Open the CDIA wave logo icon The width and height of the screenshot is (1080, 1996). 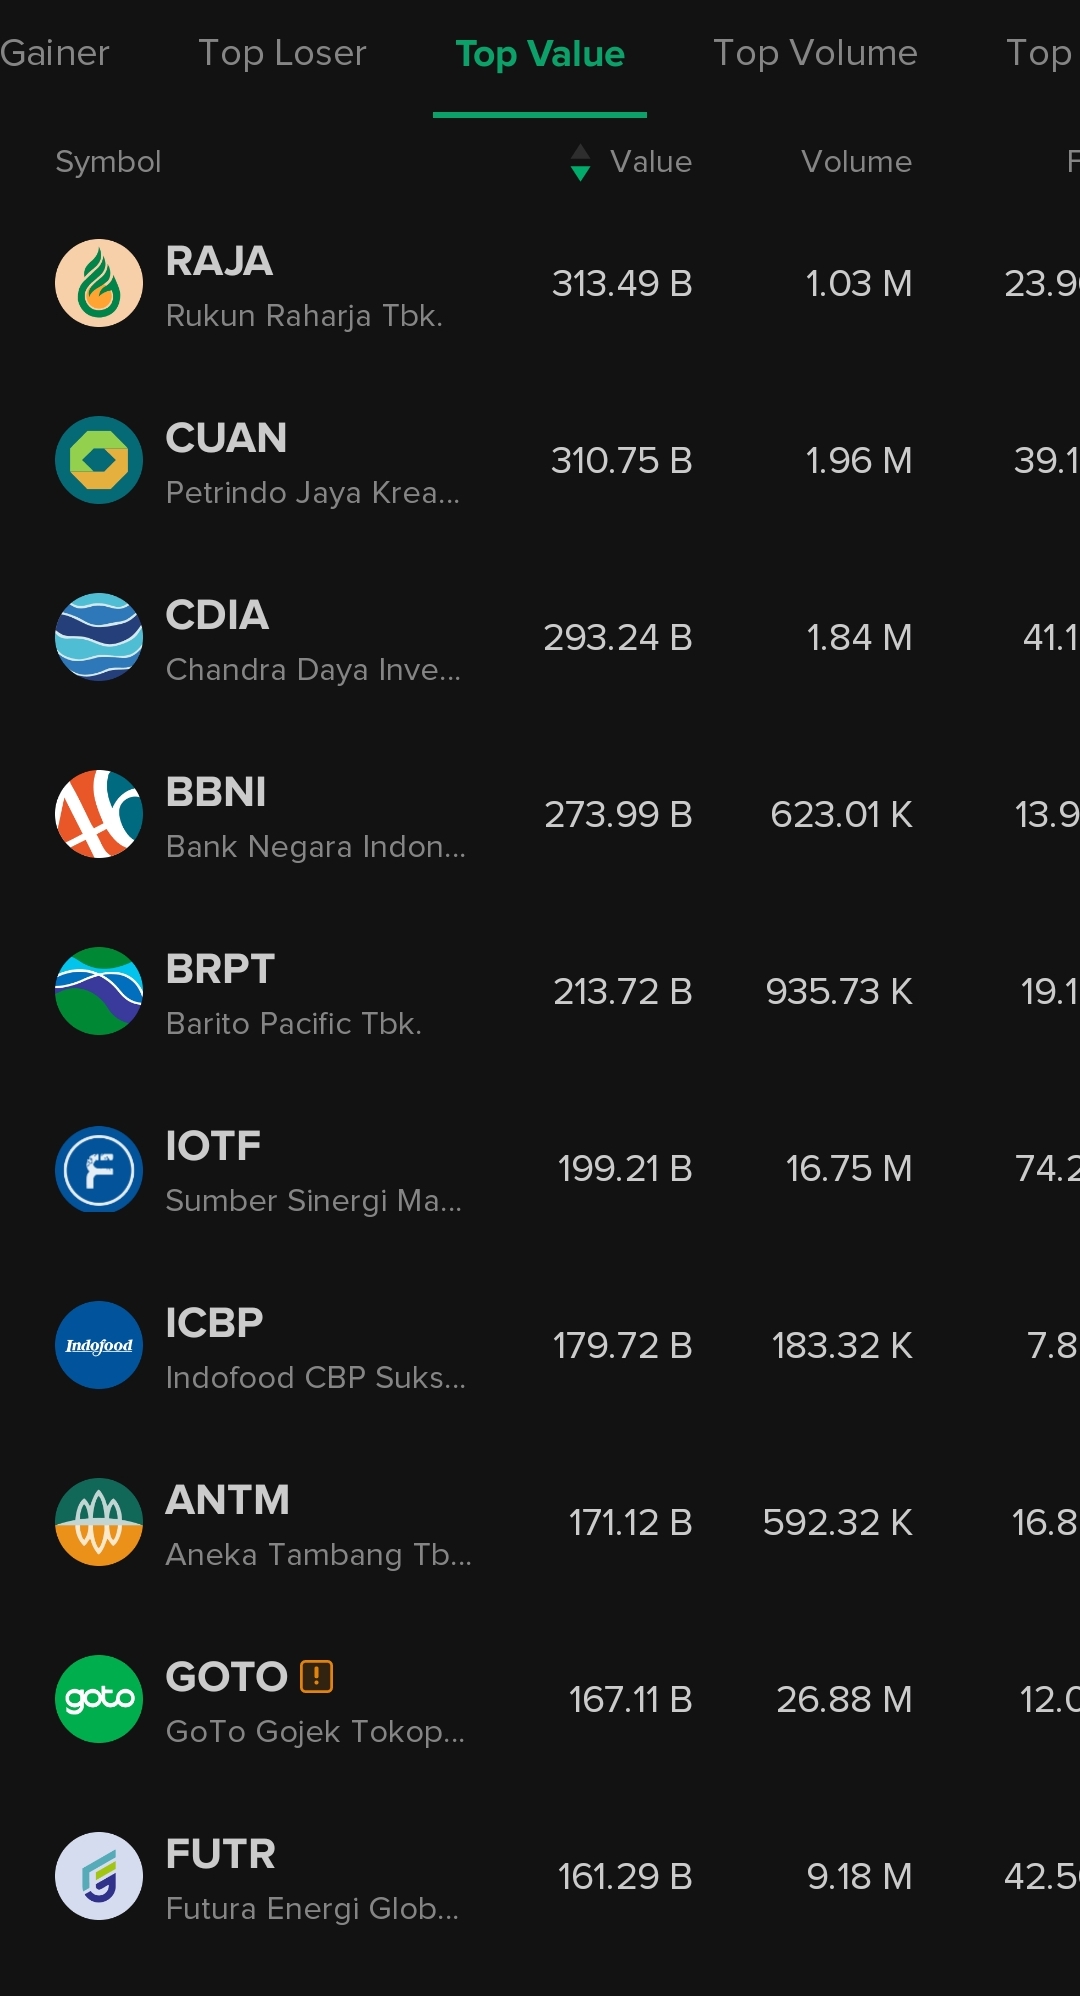tap(99, 637)
